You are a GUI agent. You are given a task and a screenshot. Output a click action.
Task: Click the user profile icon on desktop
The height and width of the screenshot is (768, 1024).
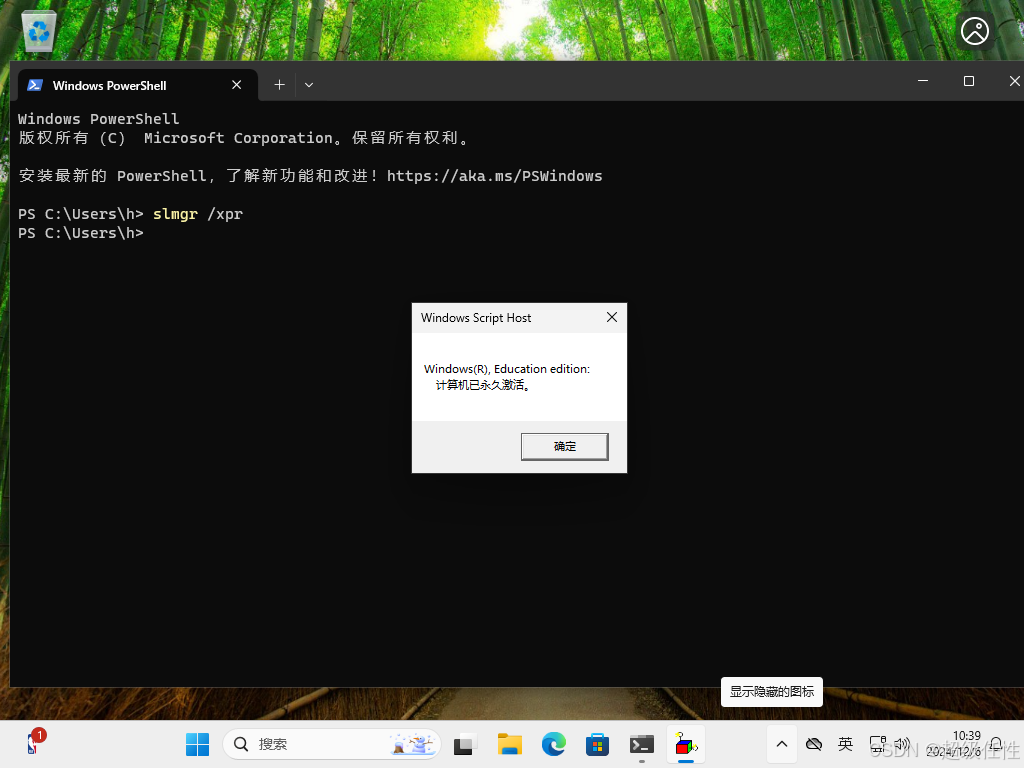coord(974,31)
